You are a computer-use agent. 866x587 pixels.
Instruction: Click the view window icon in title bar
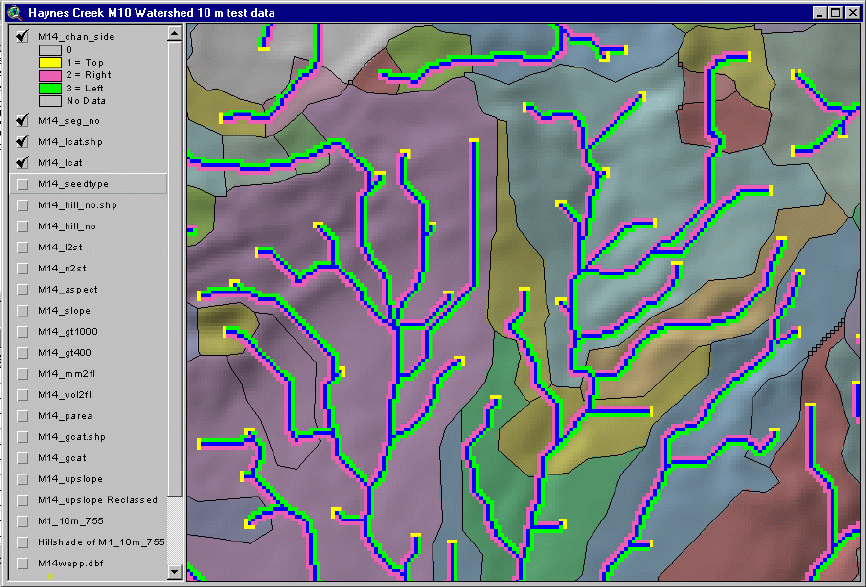13,12
